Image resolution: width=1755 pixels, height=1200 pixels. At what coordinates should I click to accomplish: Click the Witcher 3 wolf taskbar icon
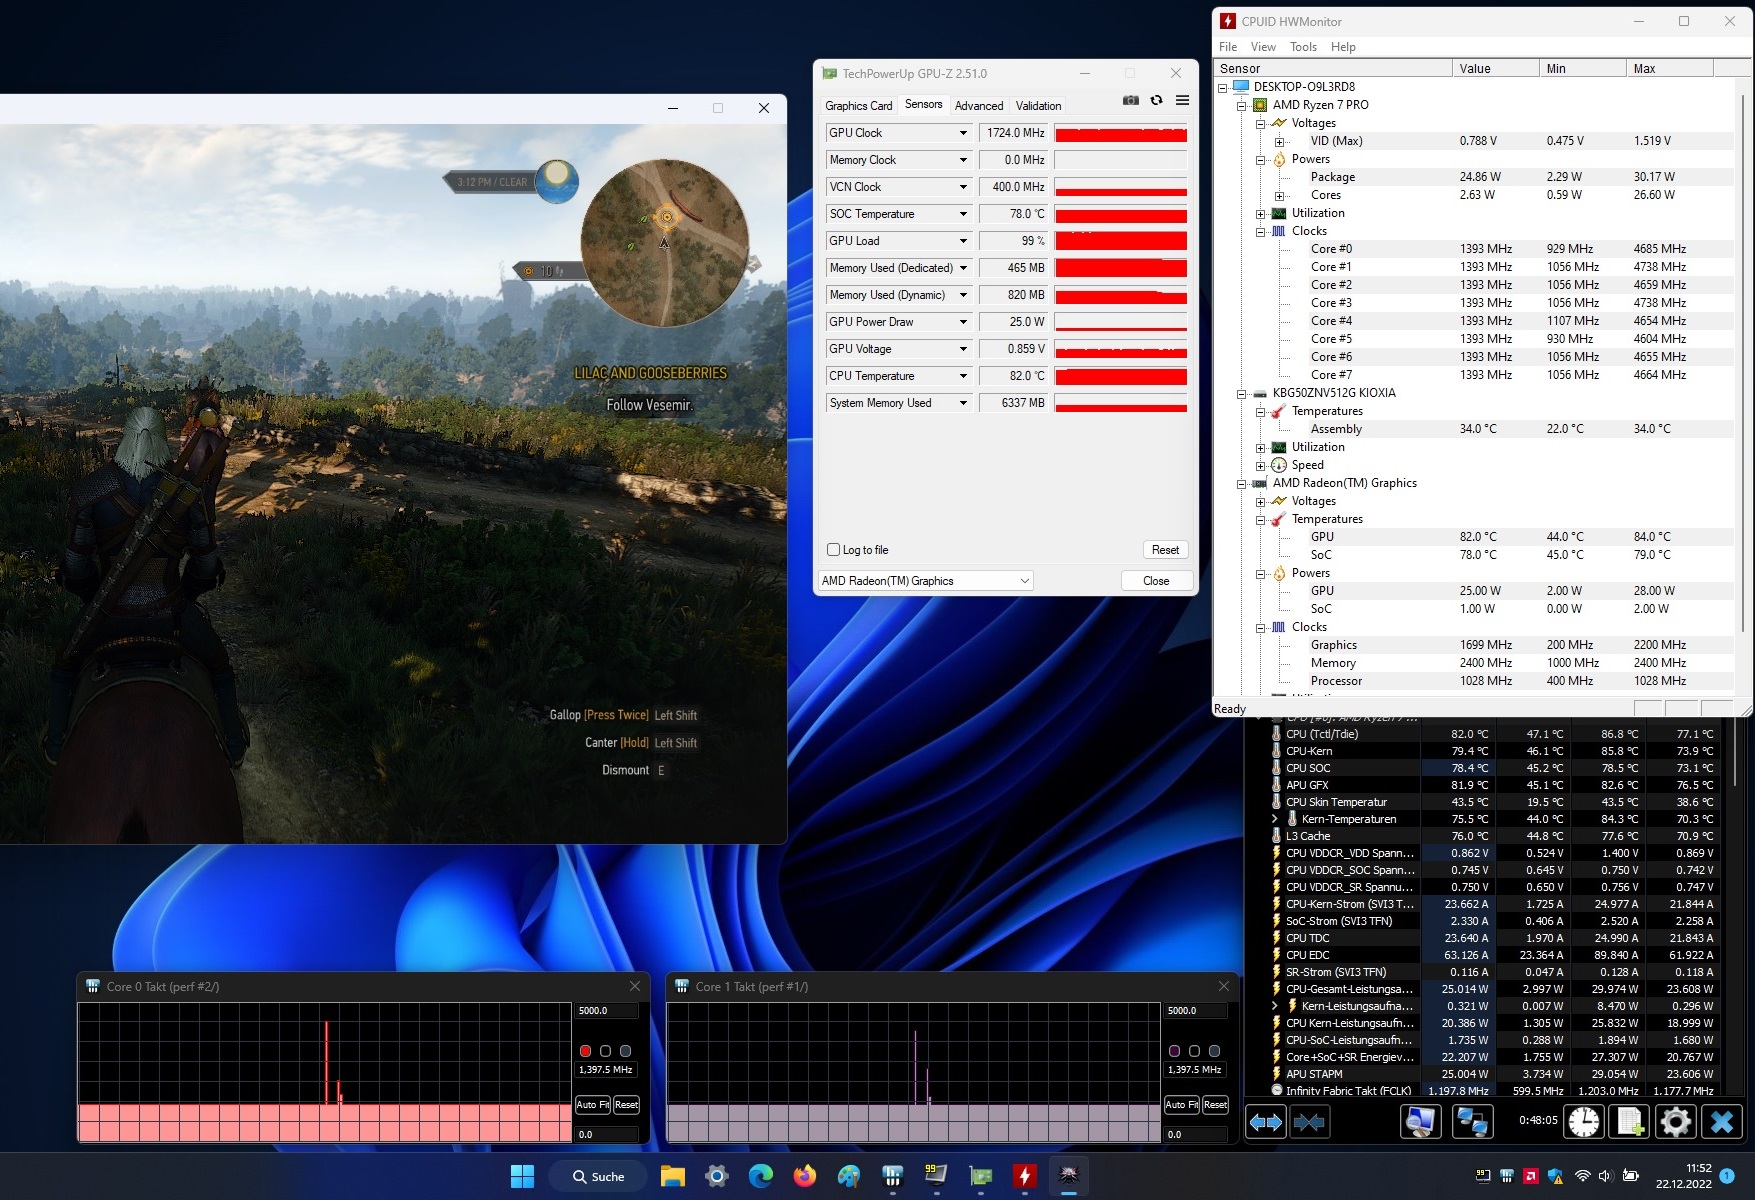[x=1069, y=1176]
